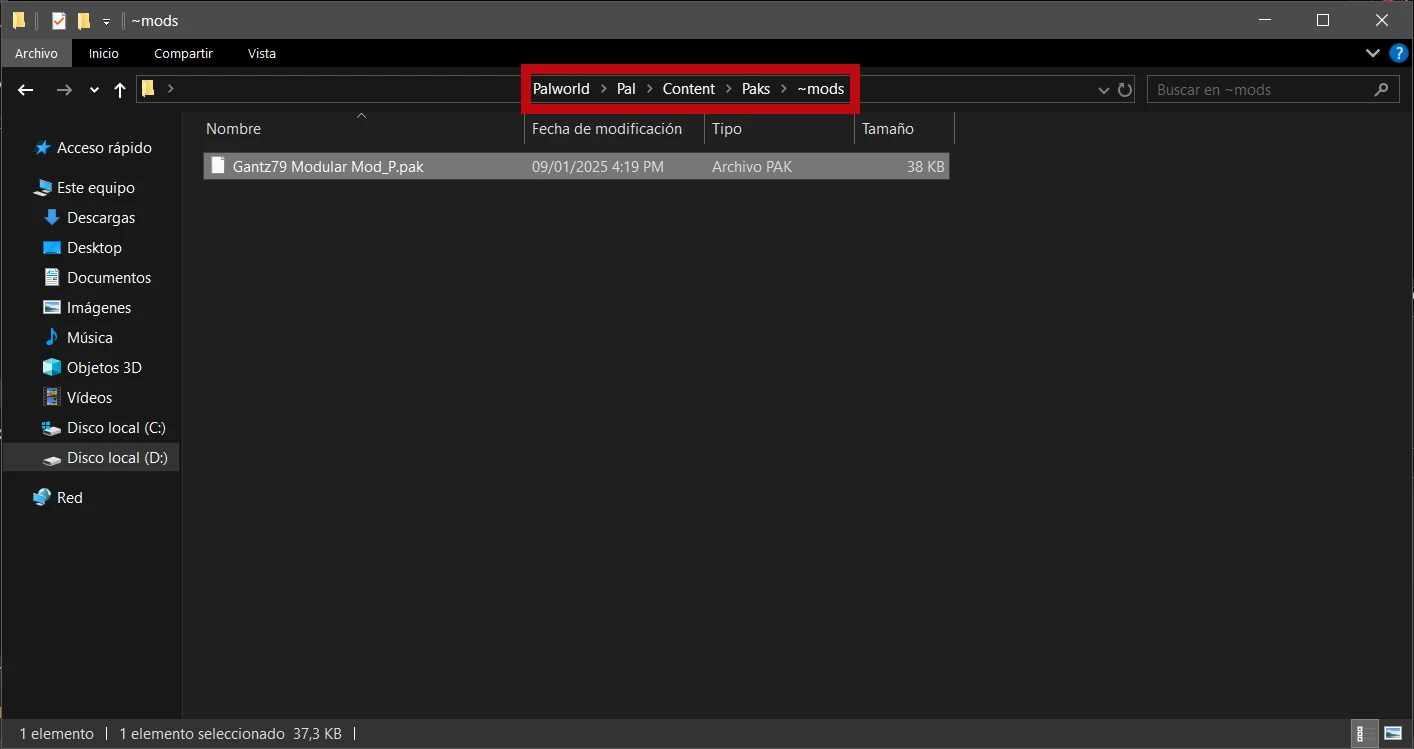Select Este equipo in the navigation pane
This screenshot has width=1414, height=749.
[x=96, y=187]
